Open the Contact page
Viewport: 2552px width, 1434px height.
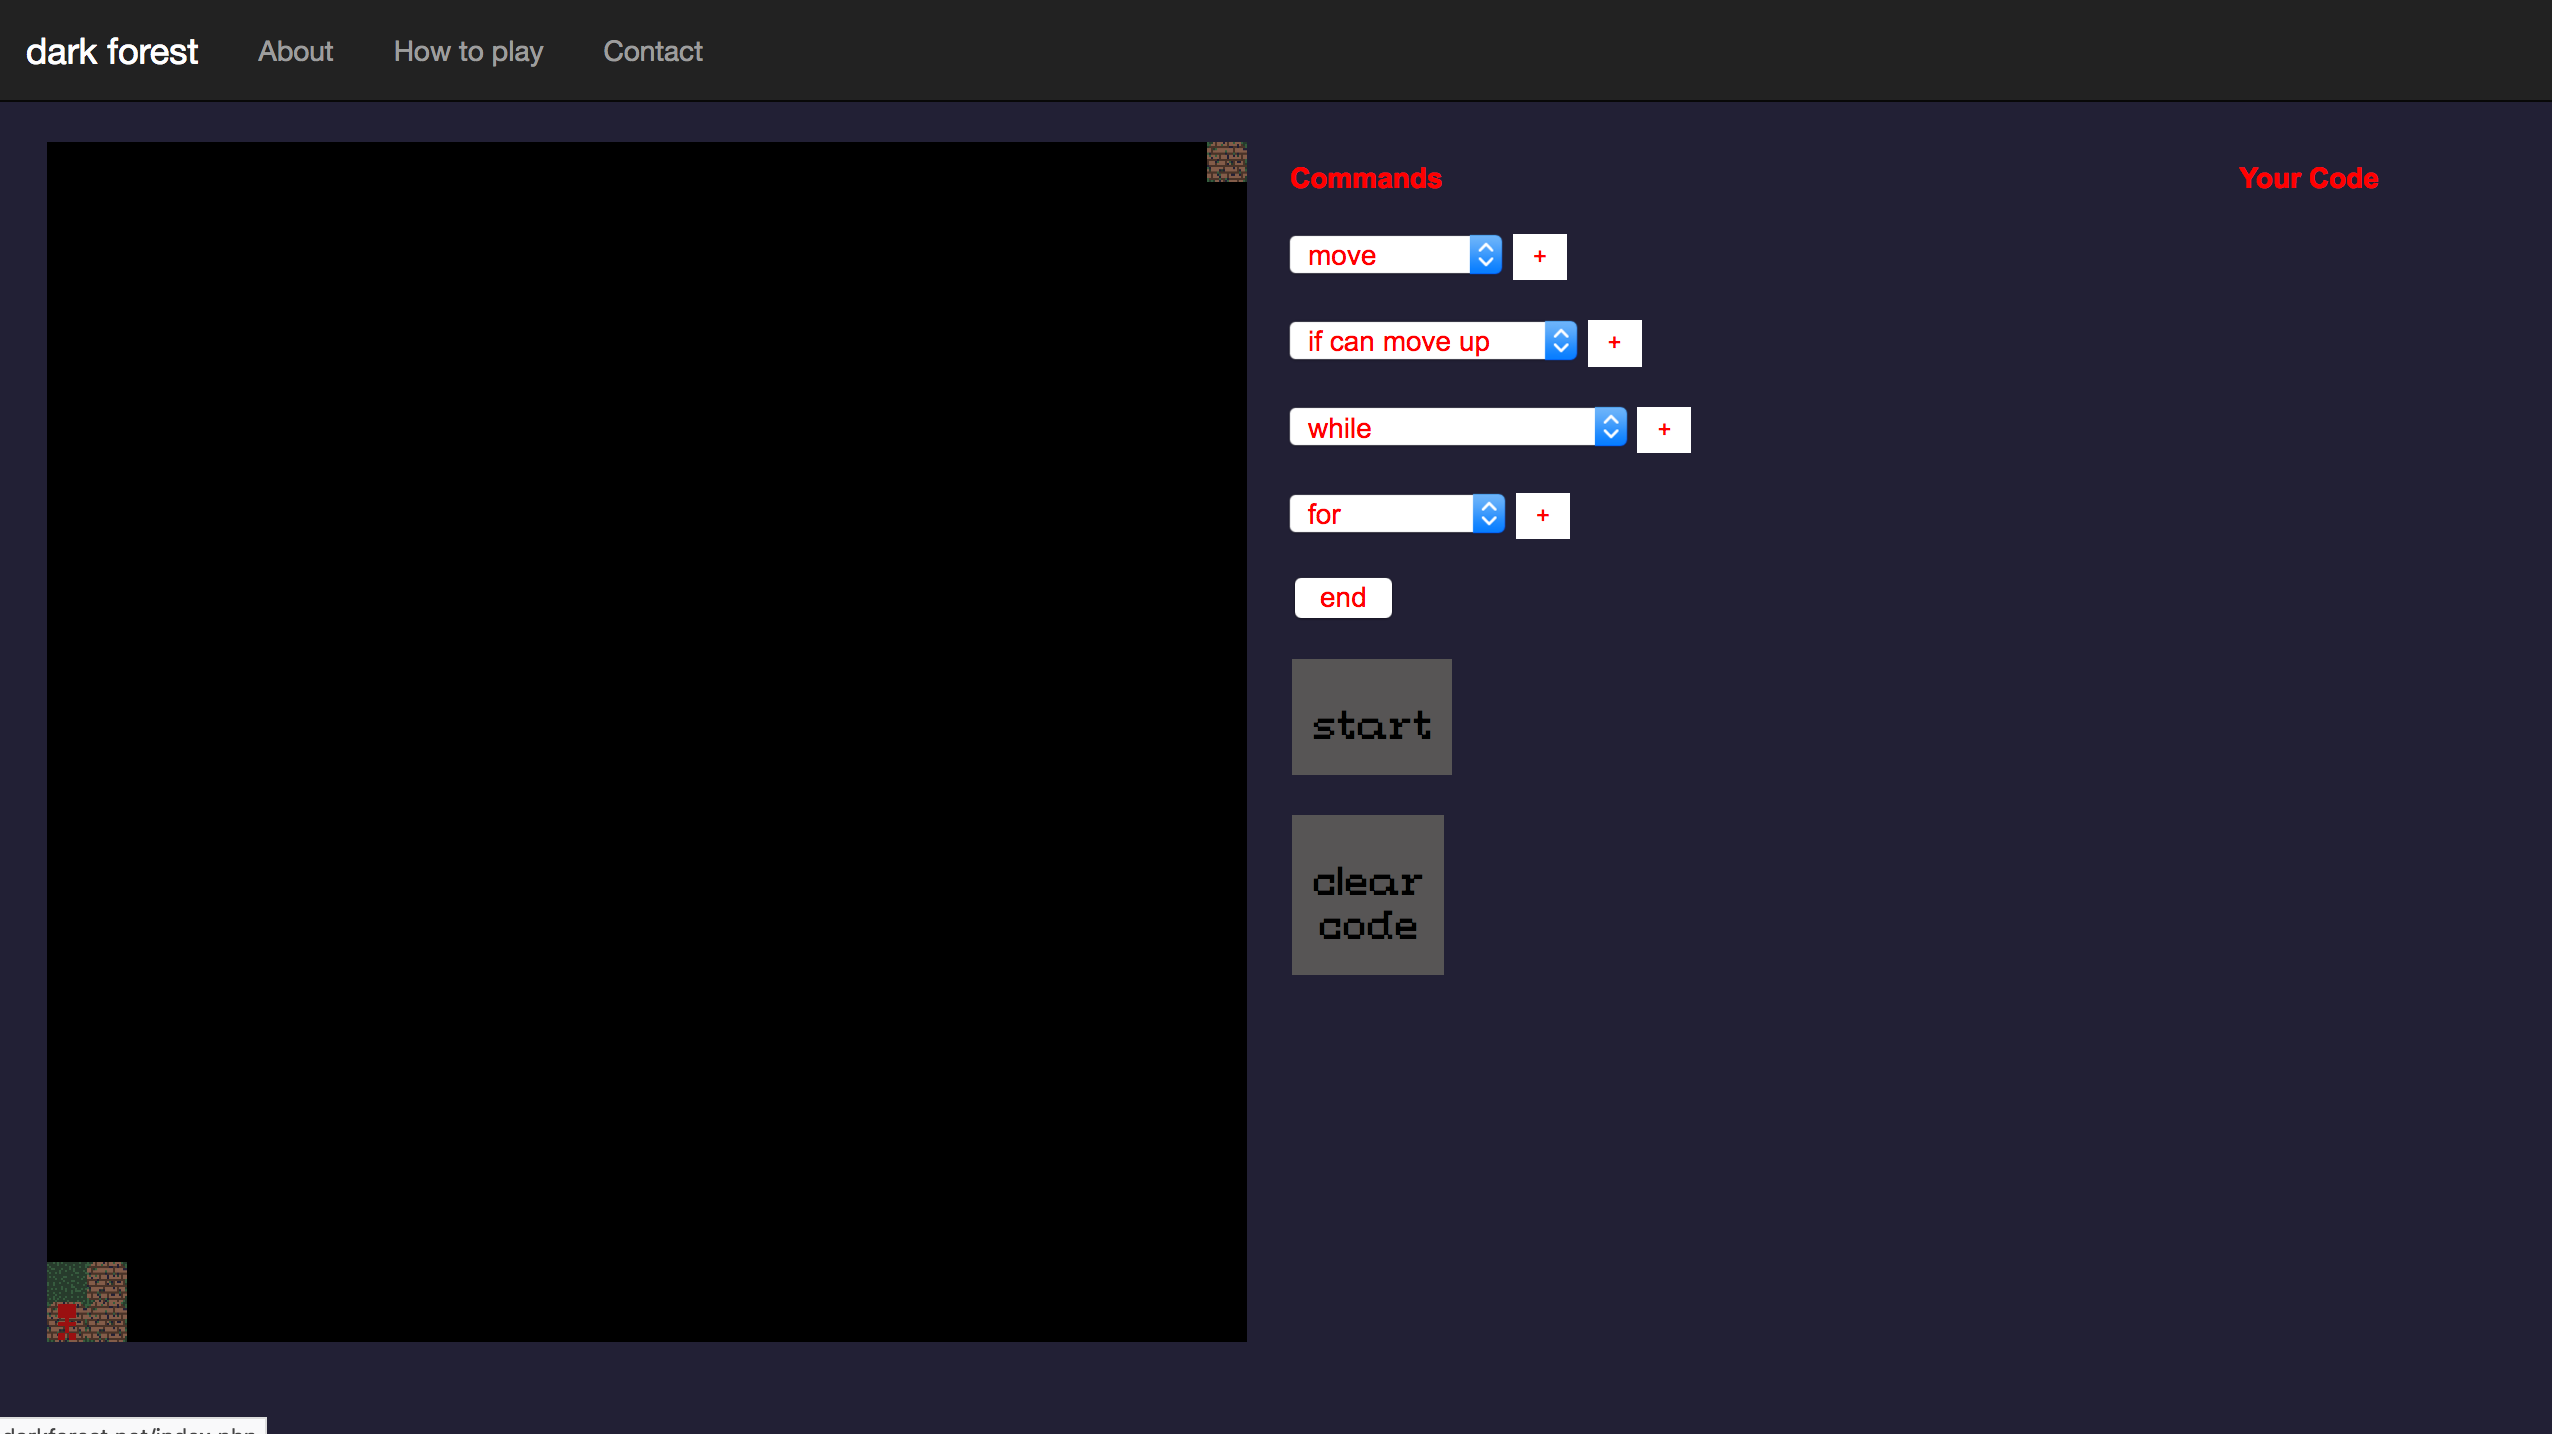click(x=652, y=51)
